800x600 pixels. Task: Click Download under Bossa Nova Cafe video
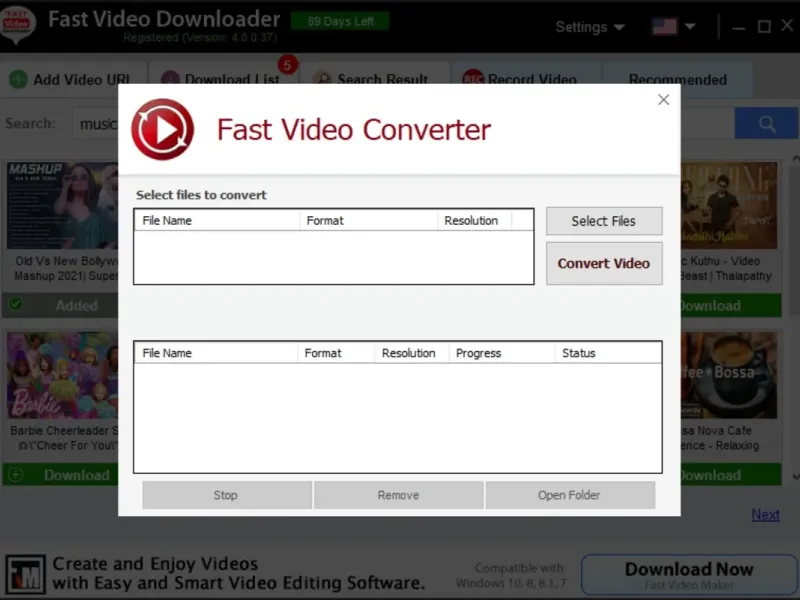pyautogui.click(x=731, y=475)
